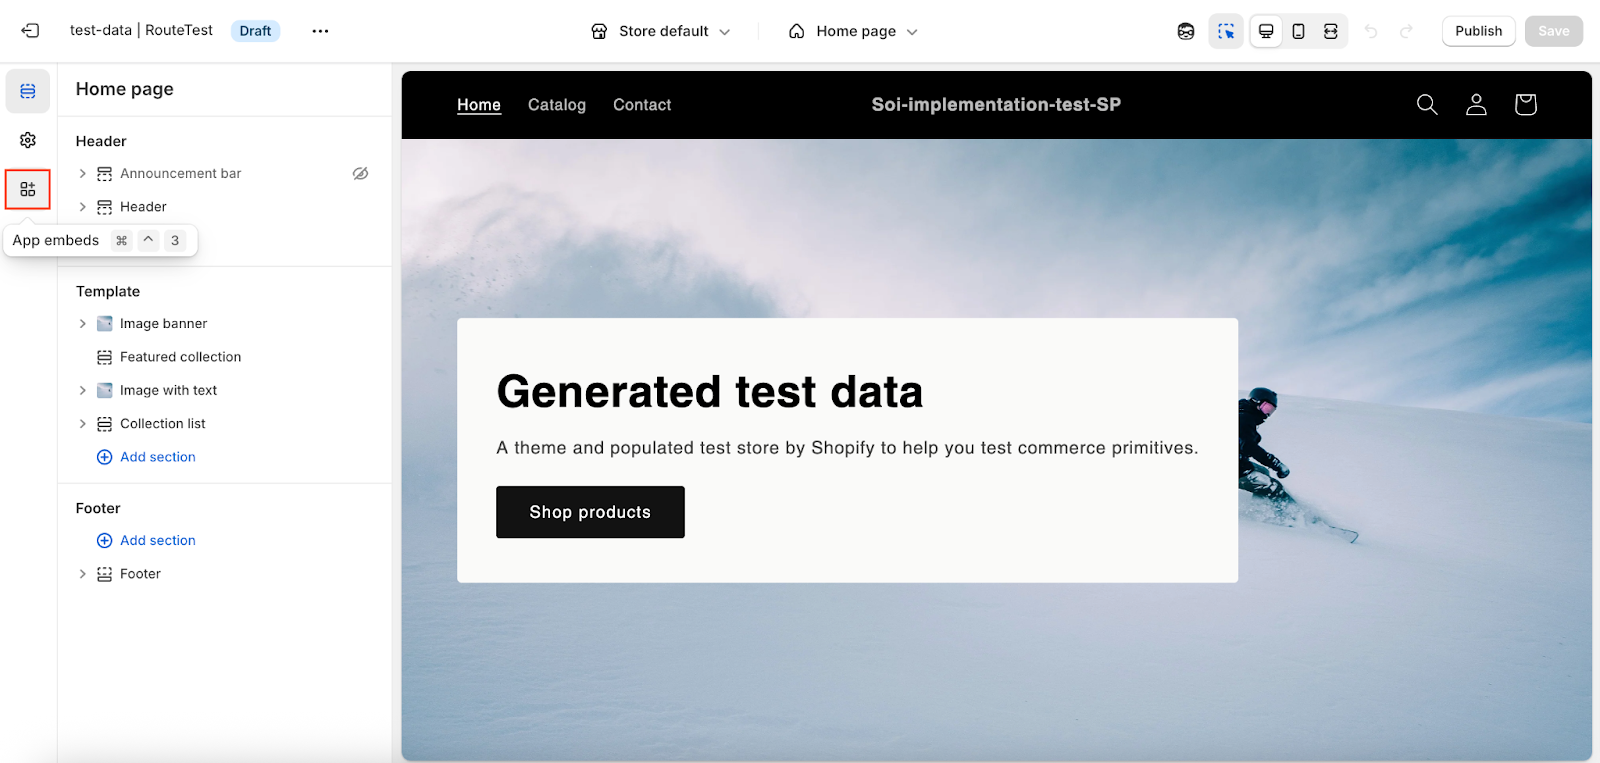
Task: Toggle the inspector selection tool icon
Action: [x=1226, y=31]
